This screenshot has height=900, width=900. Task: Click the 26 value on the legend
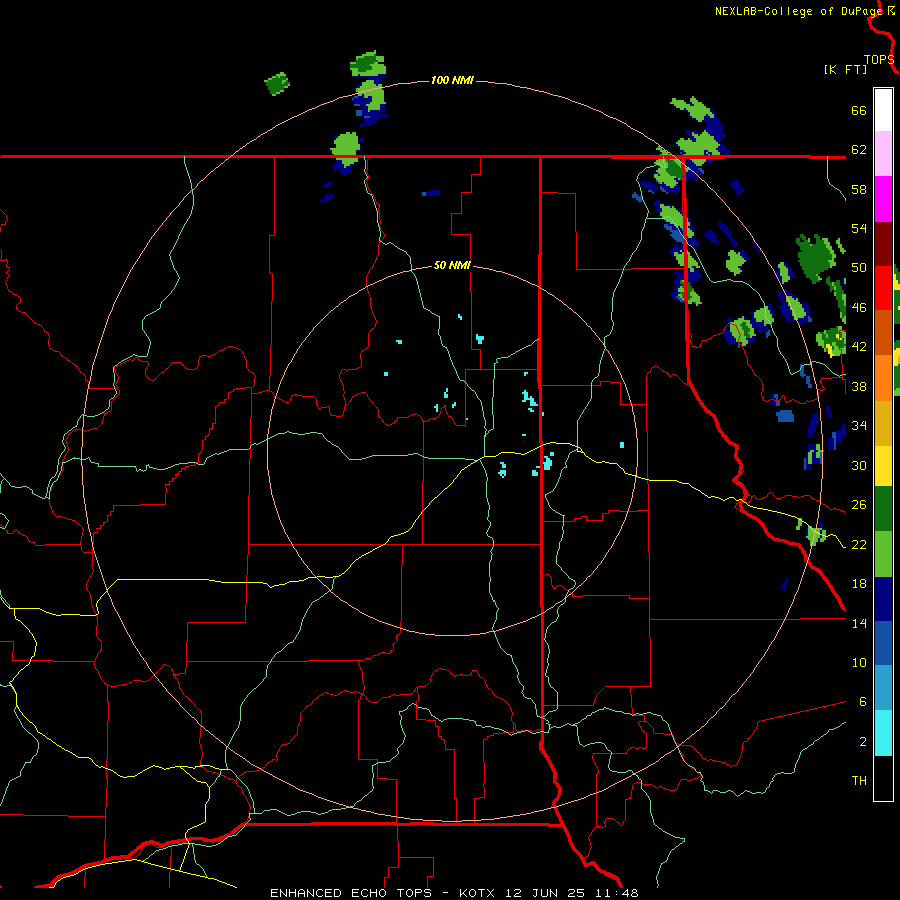click(859, 505)
